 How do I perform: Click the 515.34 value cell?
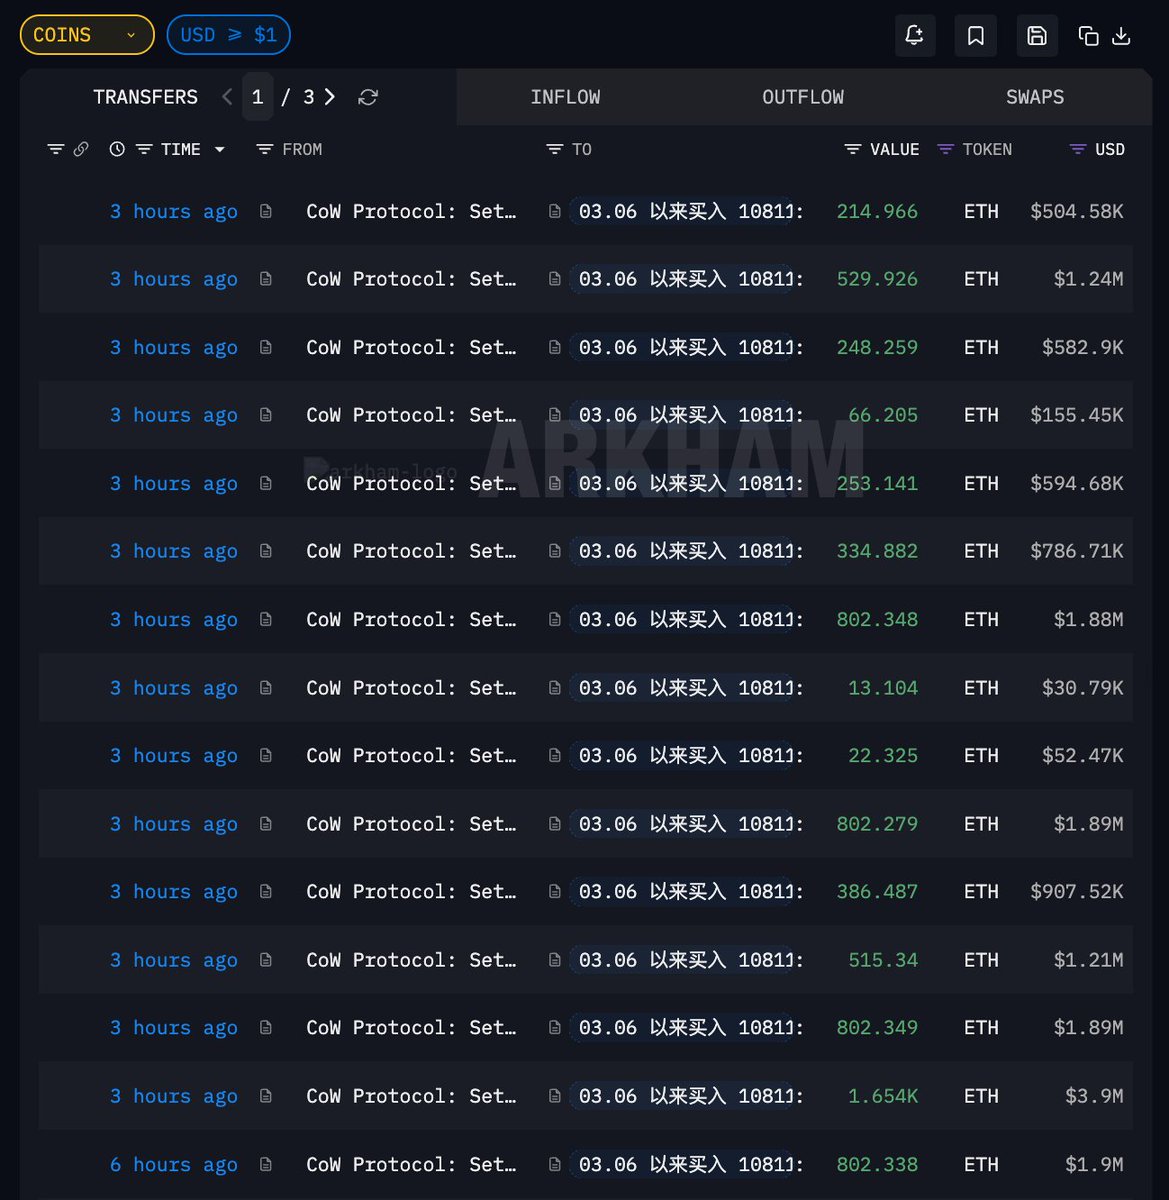(883, 960)
